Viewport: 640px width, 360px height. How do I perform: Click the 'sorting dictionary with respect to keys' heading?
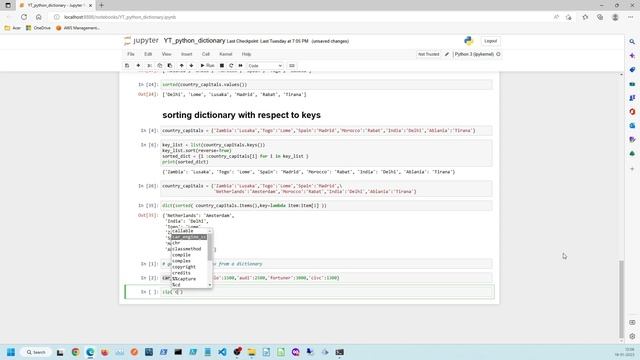click(x=241, y=115)
